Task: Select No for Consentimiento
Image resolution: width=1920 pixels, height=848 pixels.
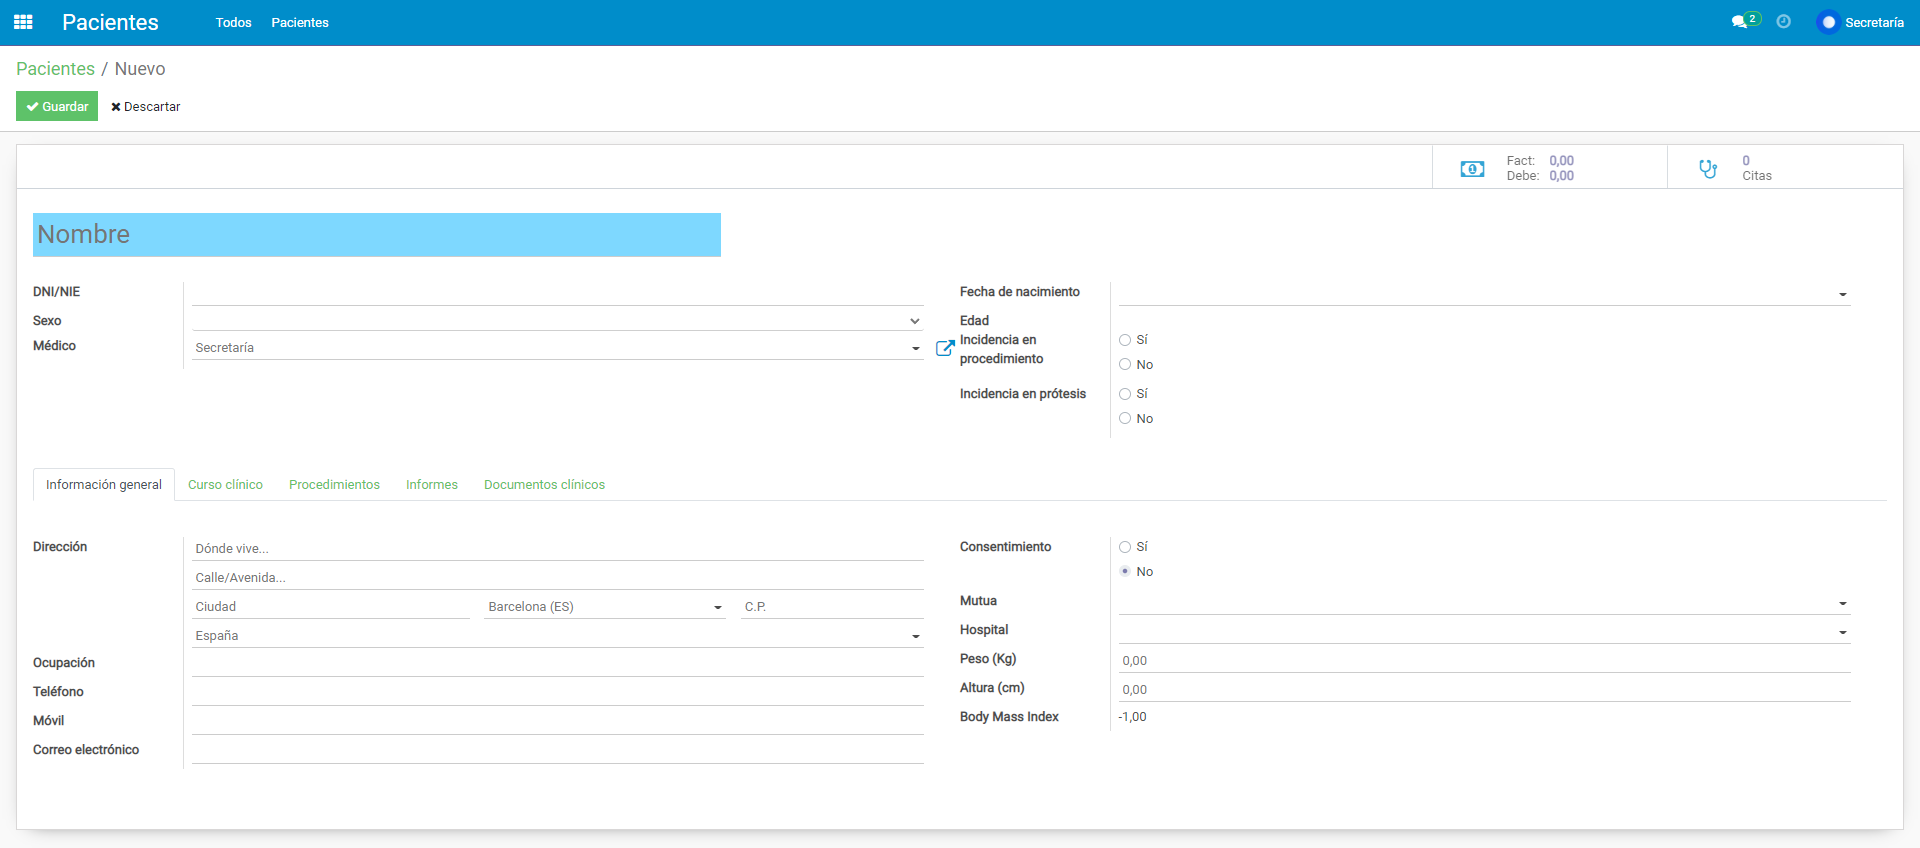Action: click(1125, 572)
